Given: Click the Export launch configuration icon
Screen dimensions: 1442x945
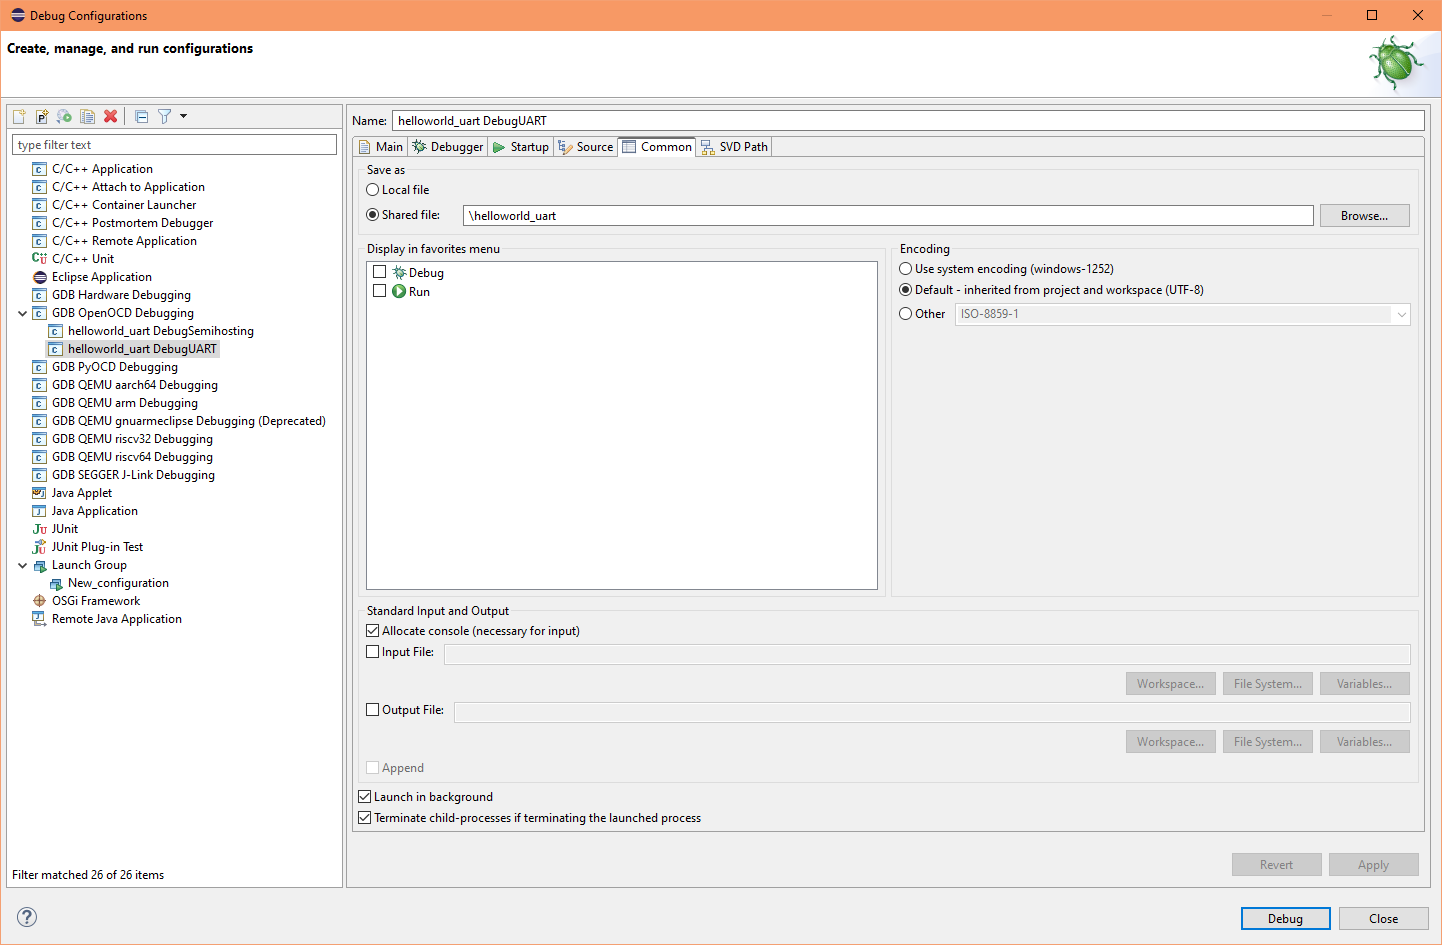Looking at the screenshot, I should click(x=64, y=116).
